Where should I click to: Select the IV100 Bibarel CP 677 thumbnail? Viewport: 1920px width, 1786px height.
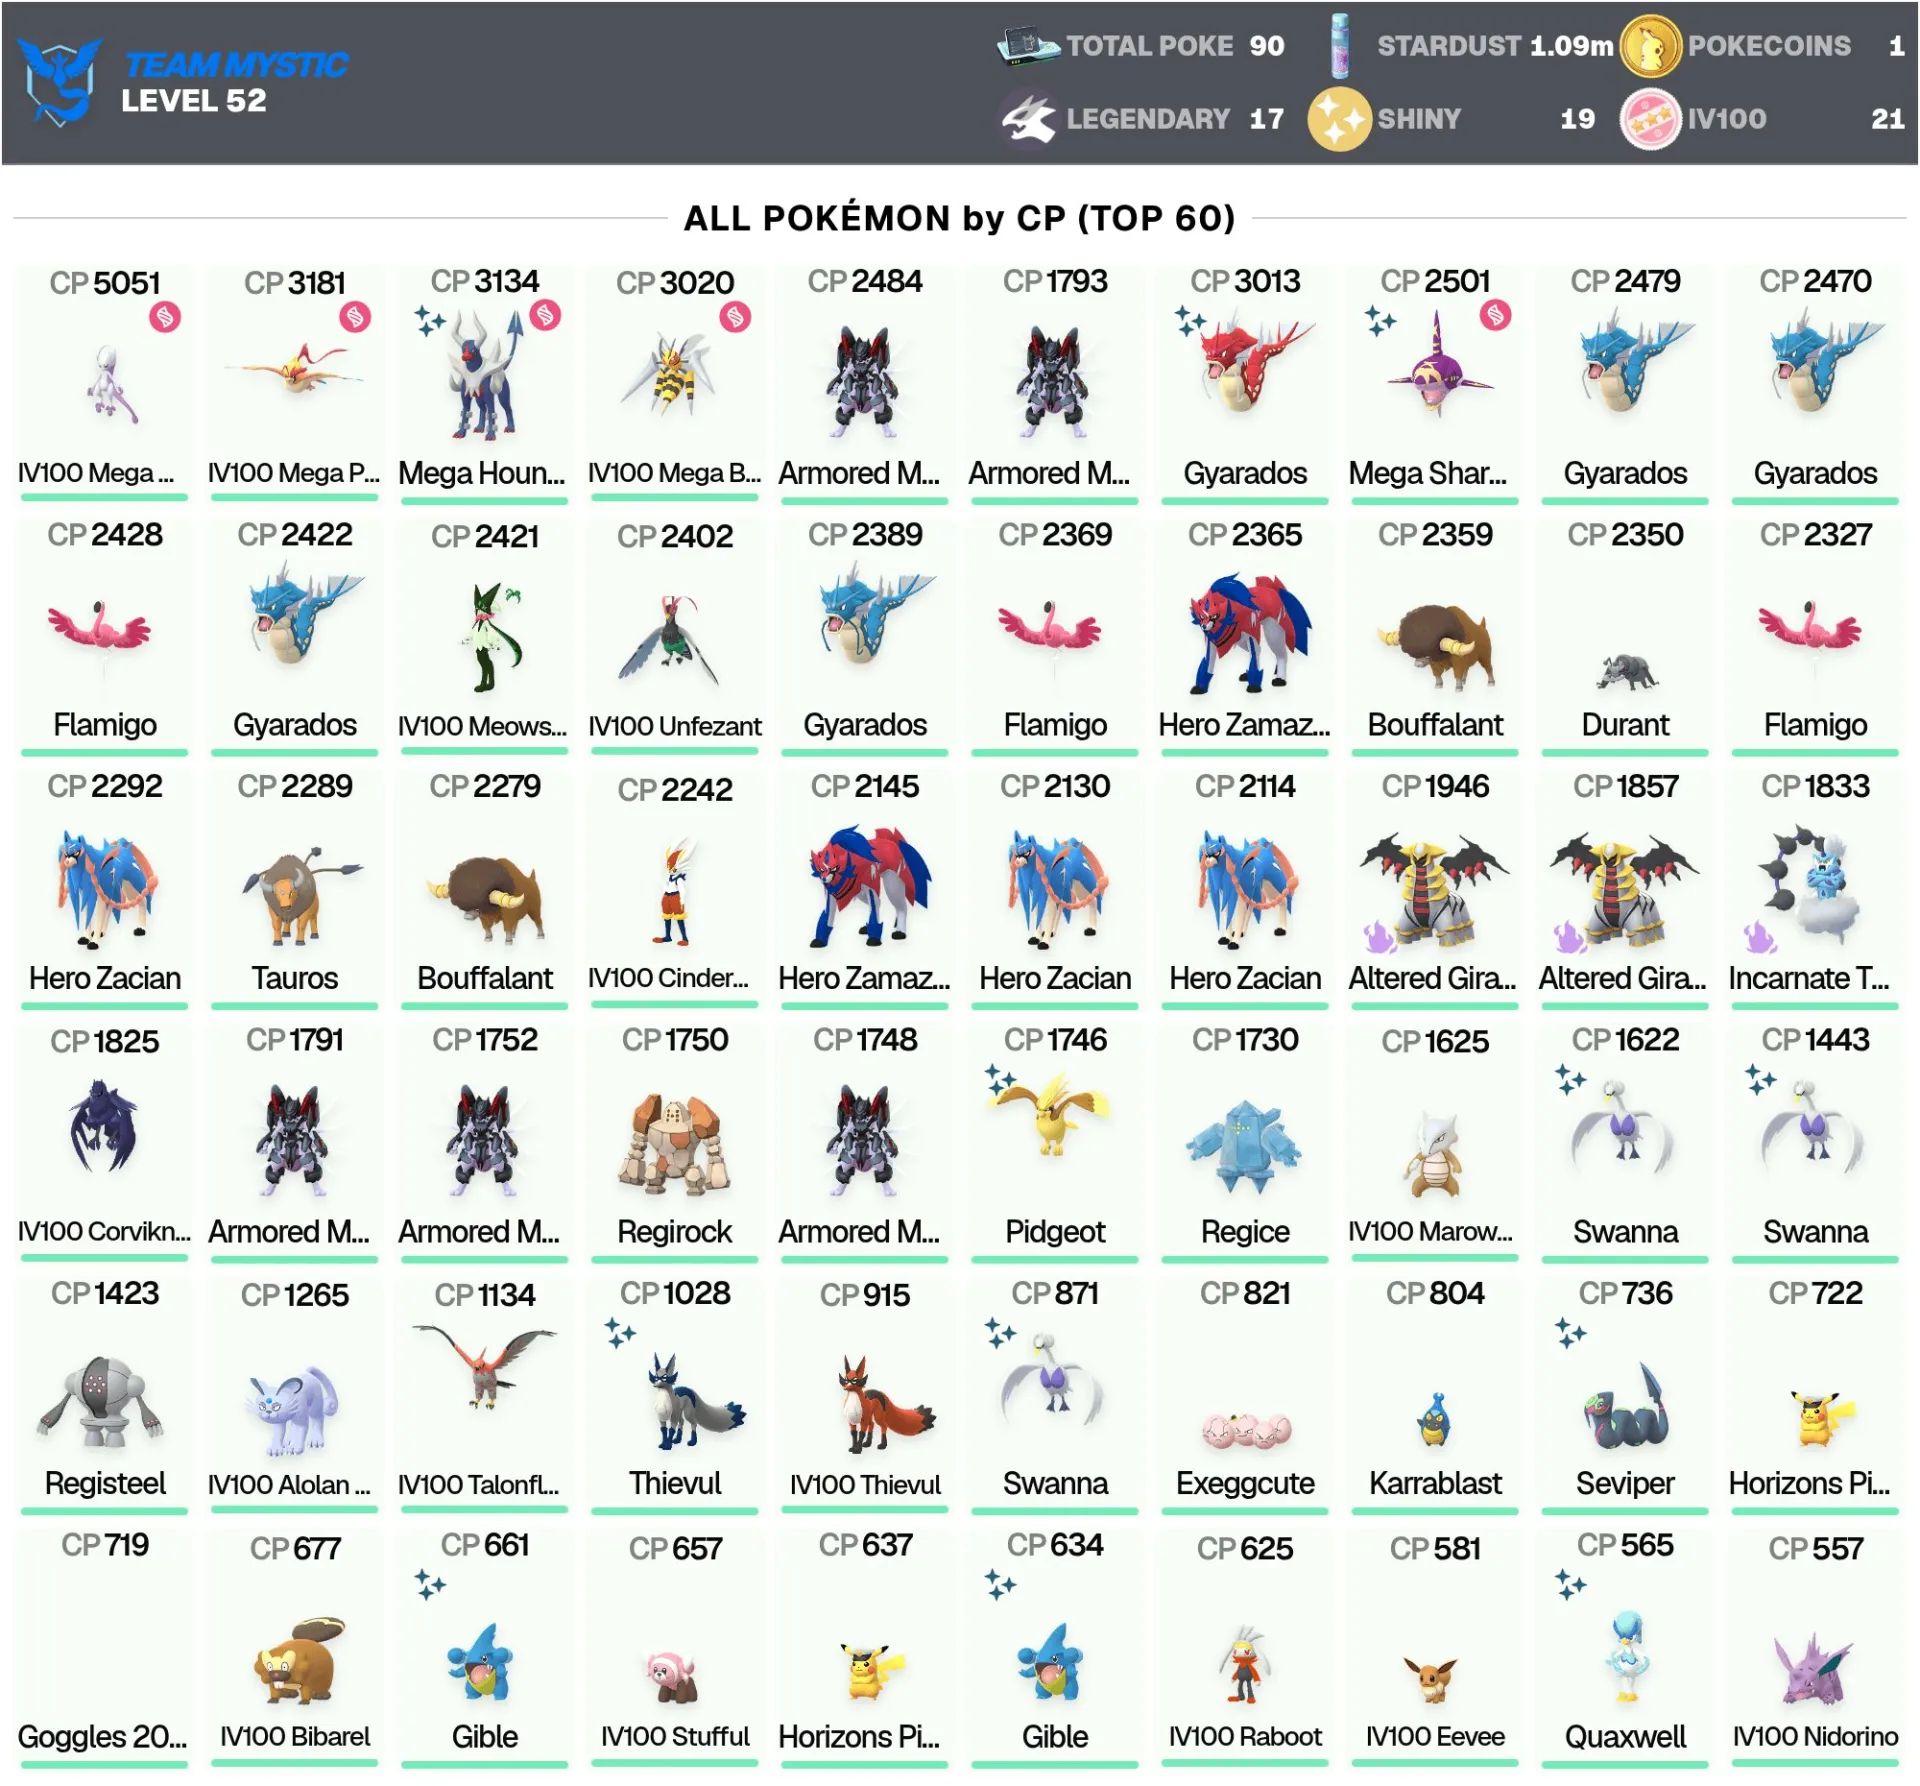tap(298, 1660)
